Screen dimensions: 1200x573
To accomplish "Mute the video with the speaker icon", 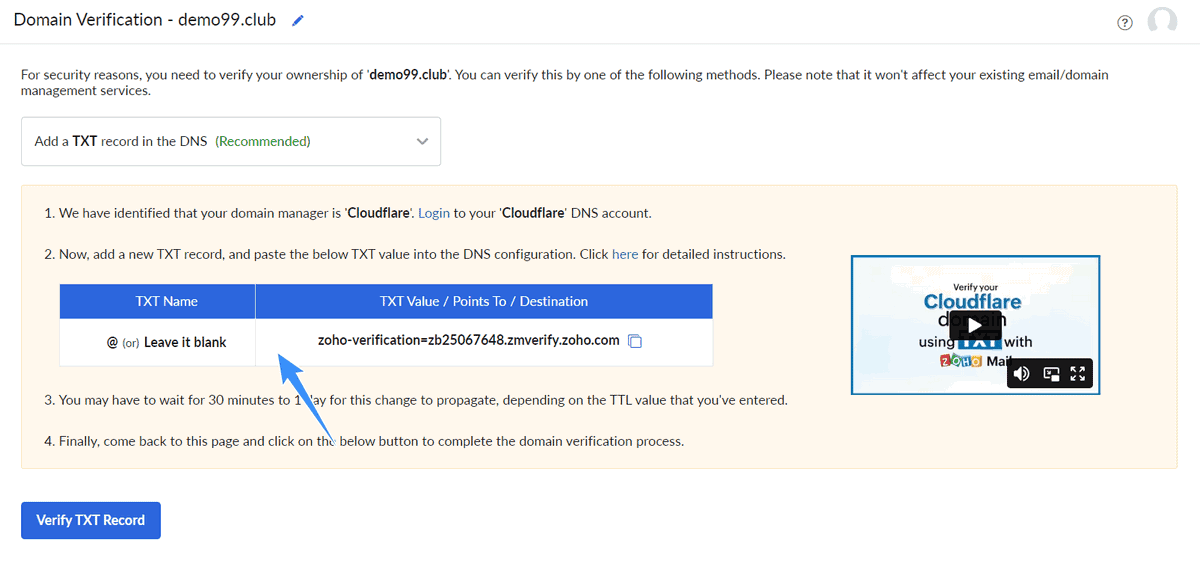I will point(1021,374).
